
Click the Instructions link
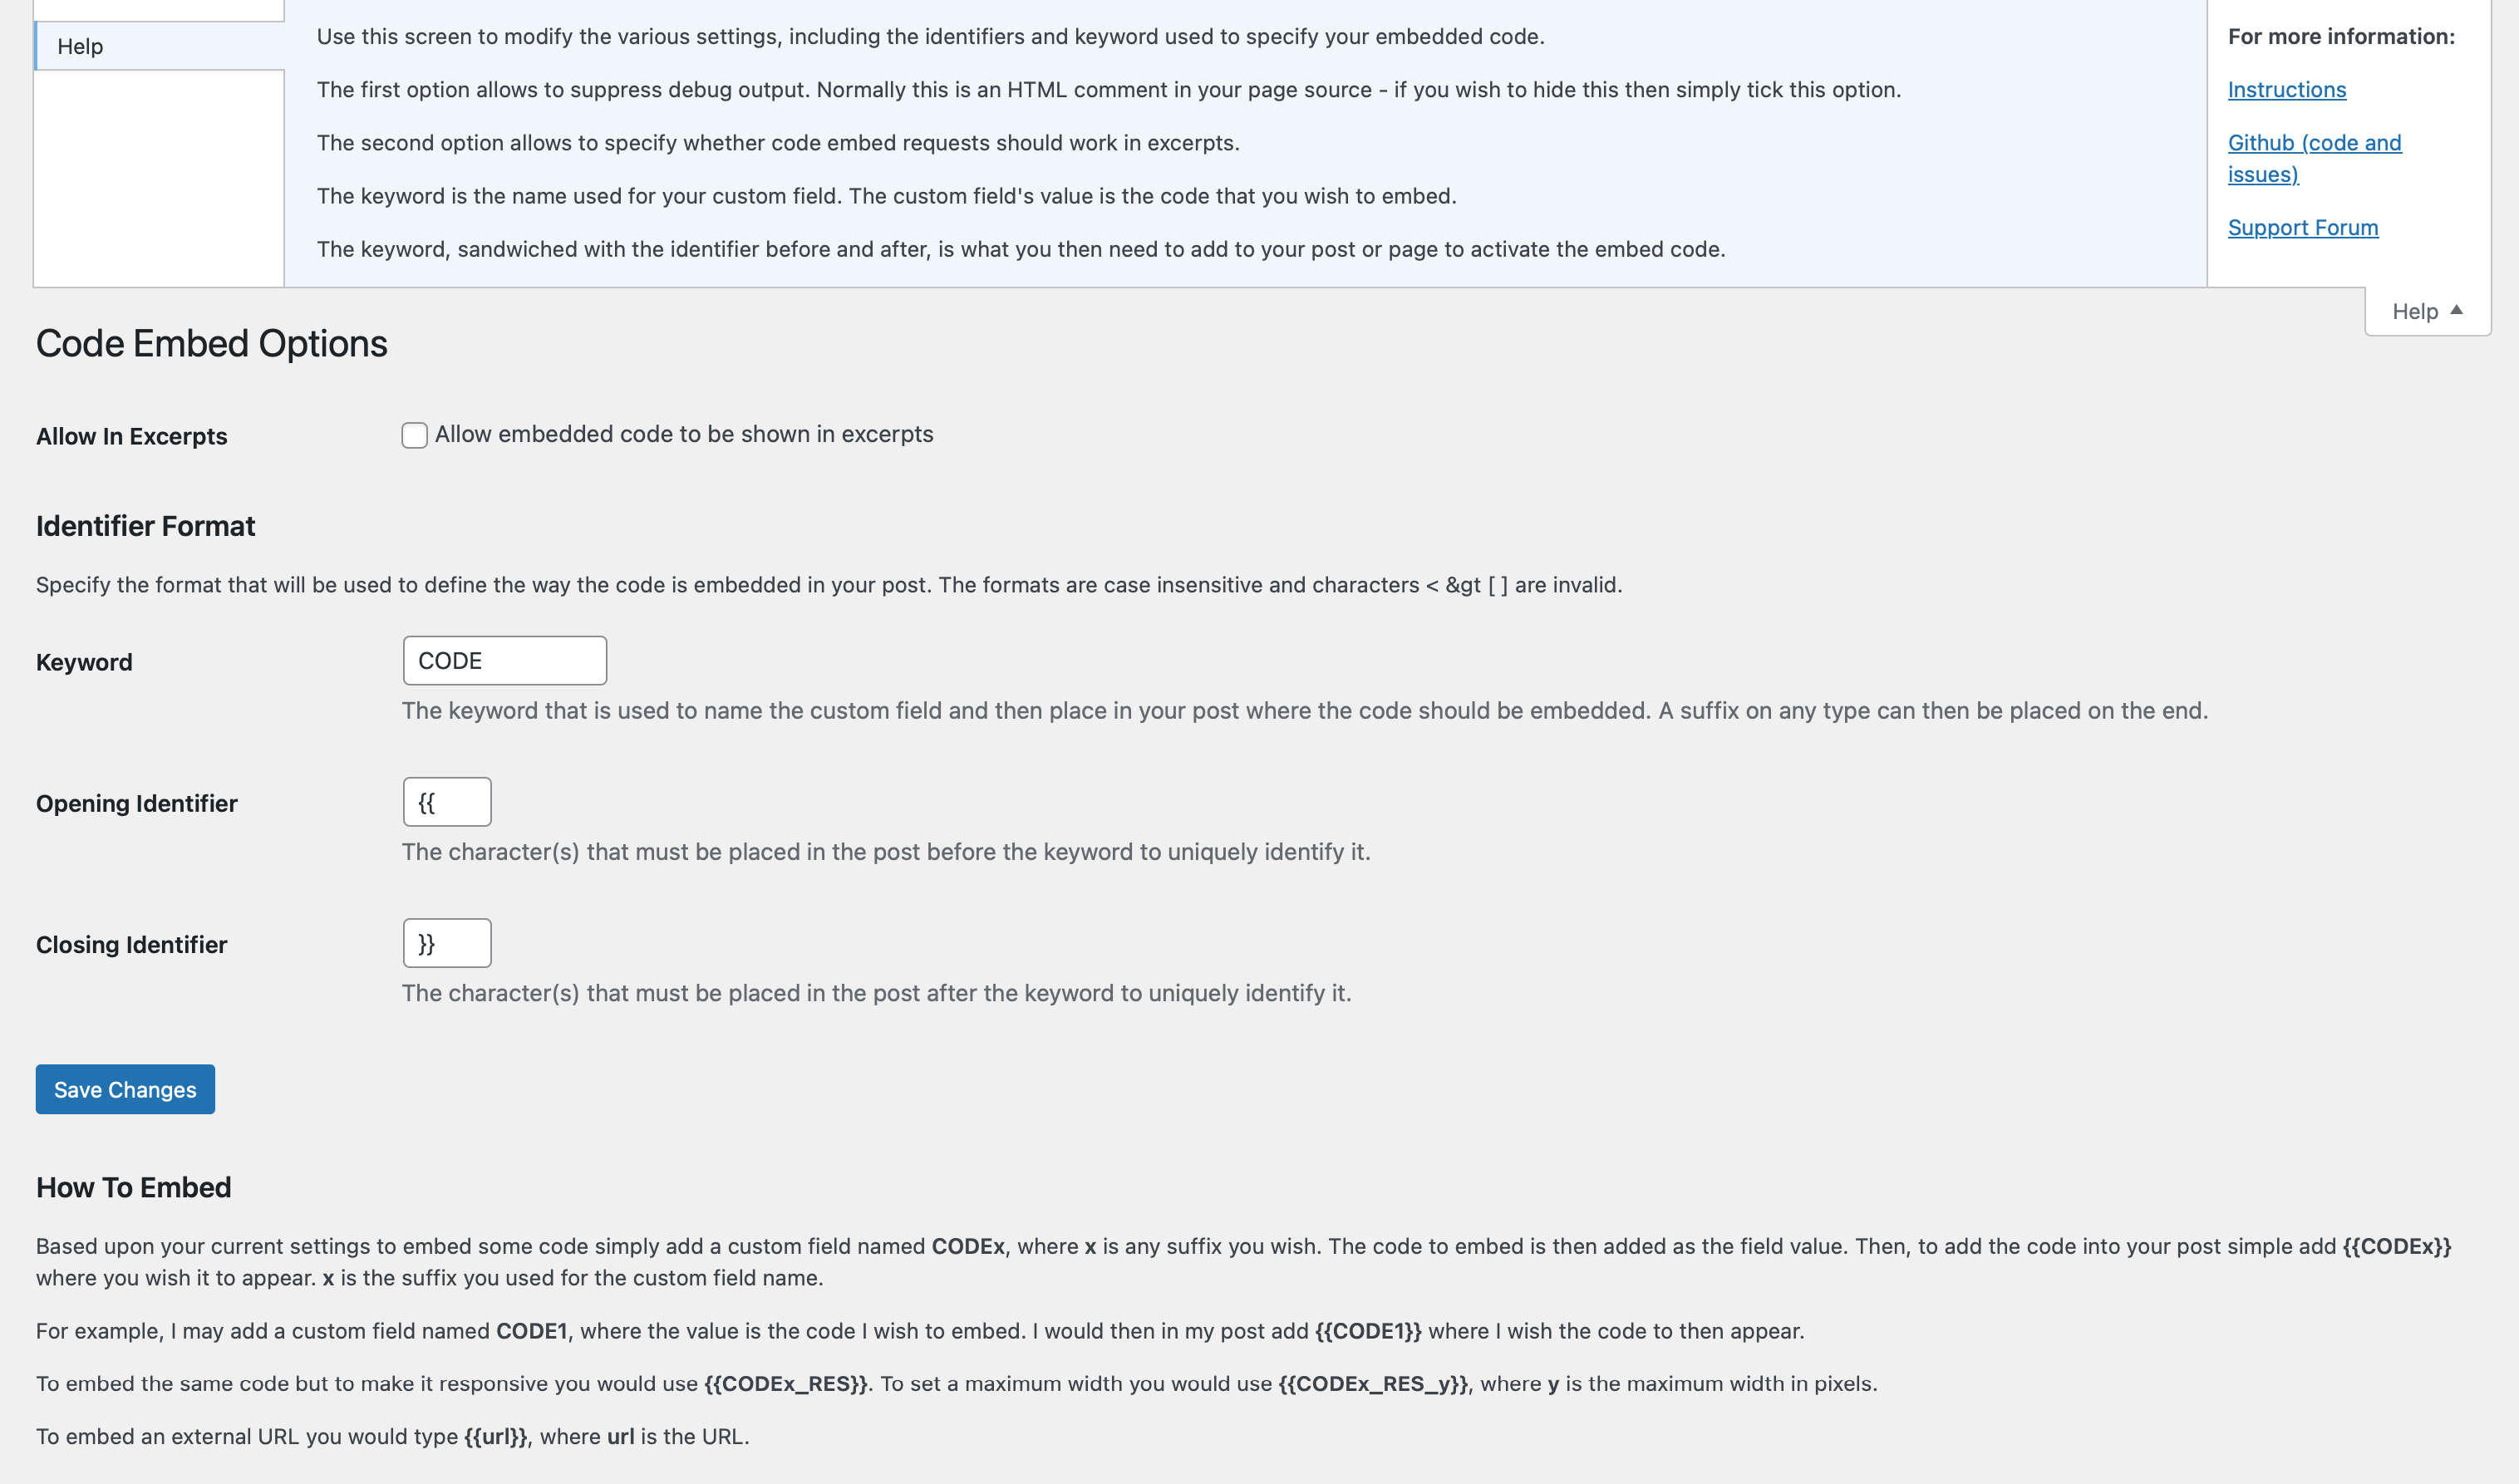(2285, 88)
